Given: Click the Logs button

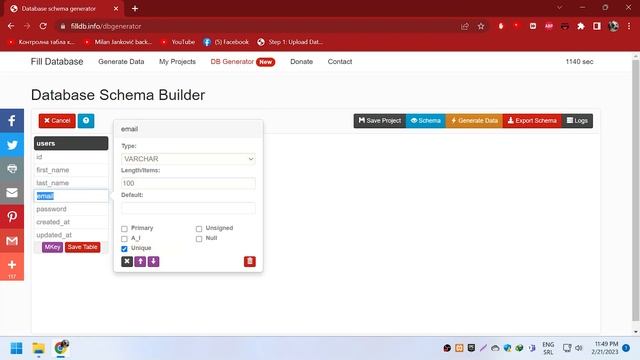Looking at the screenshot, I should (x=577, y=121).
